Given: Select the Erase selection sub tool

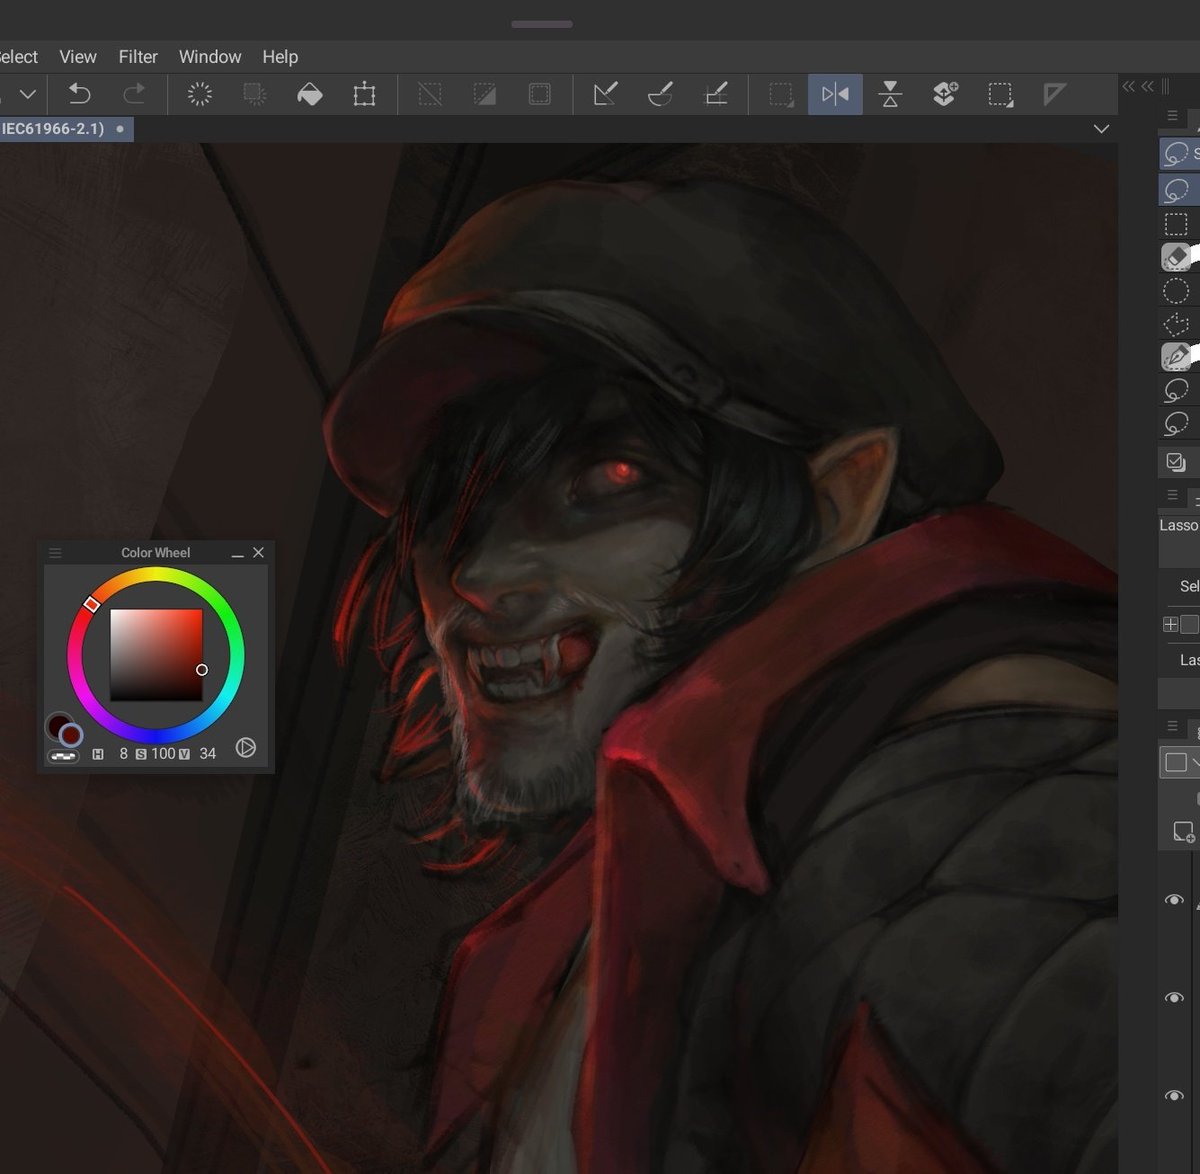Looking at the screenshot, I should (1177, 257).
